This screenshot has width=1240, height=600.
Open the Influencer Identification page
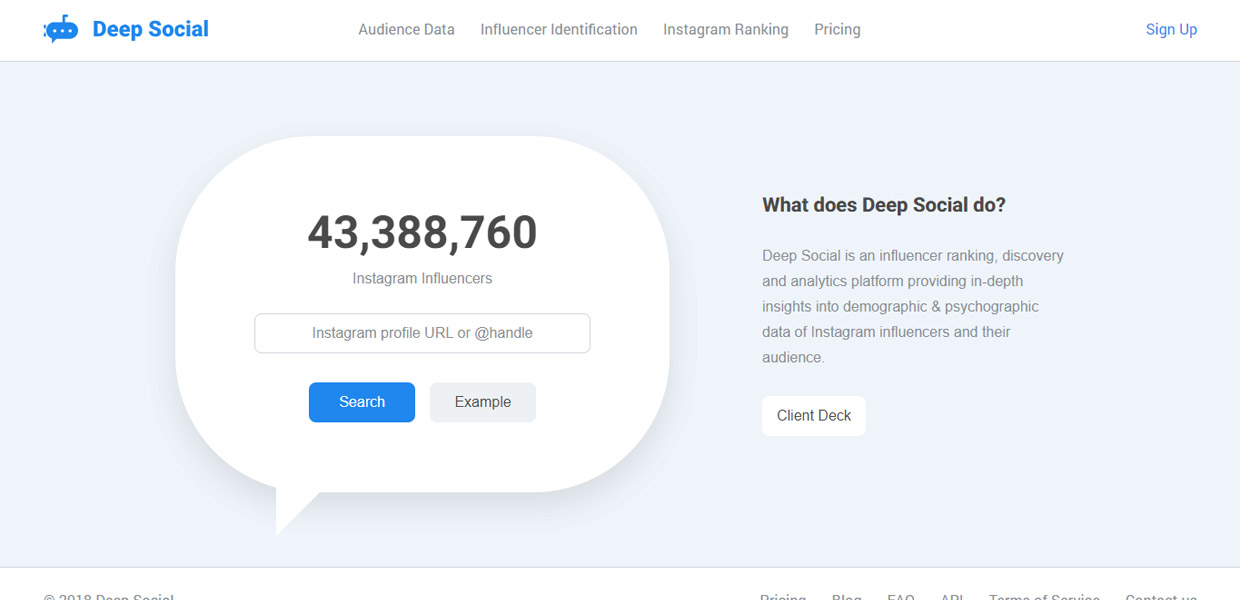pyautogui.click(x=559, y=30)
